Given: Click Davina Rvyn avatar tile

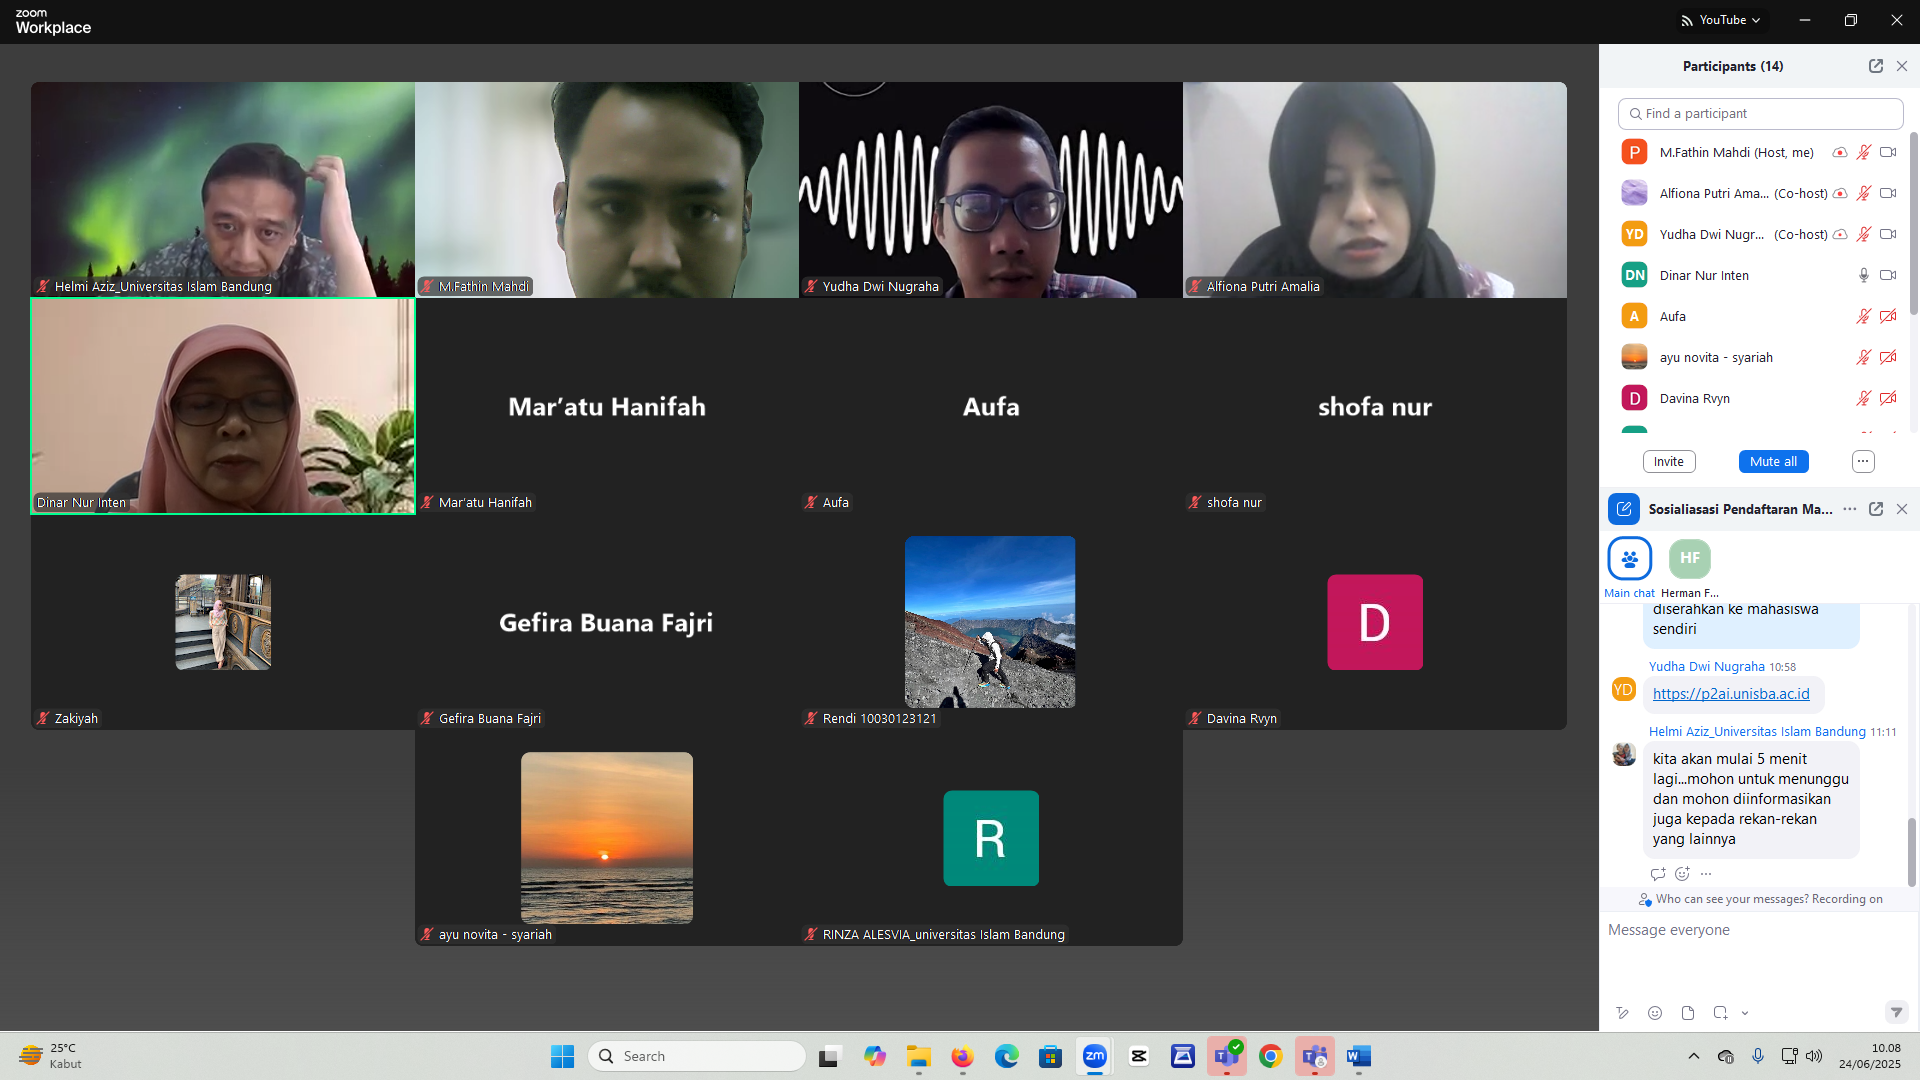Looking at the screenshot, I should (x=1375, y=622).
